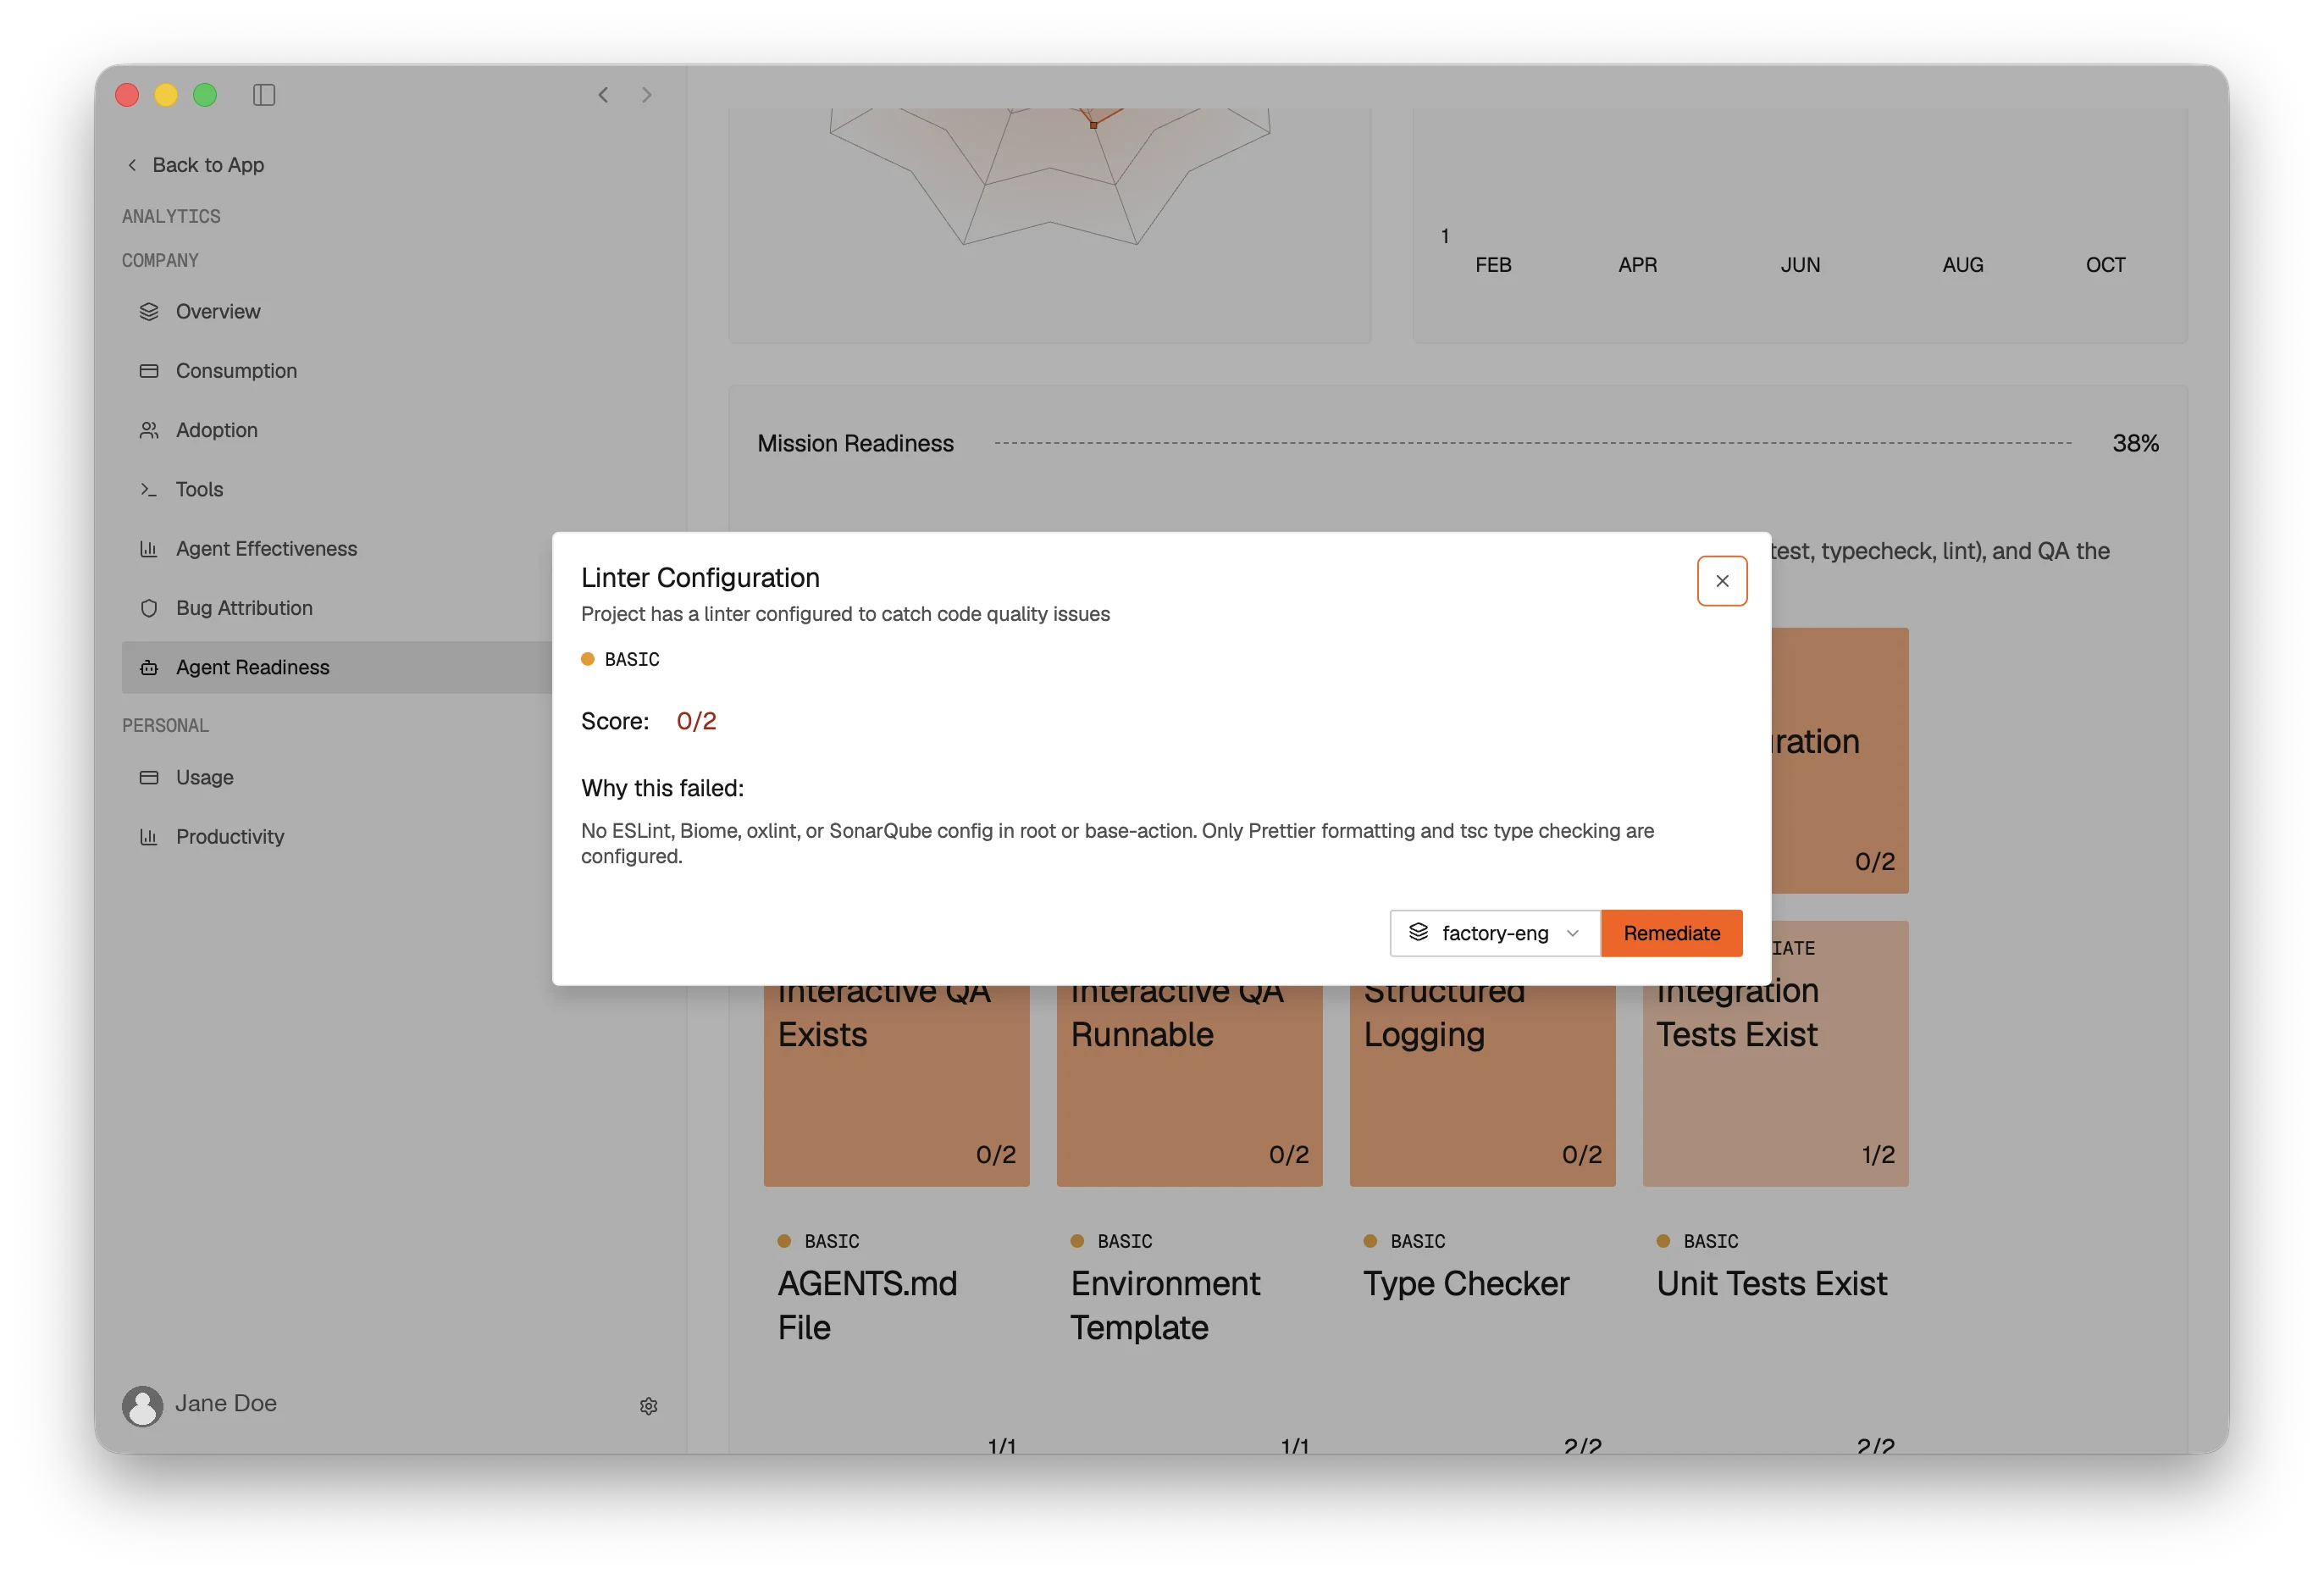Click the Usage card icon
2324x1579 pixels.
149,777
